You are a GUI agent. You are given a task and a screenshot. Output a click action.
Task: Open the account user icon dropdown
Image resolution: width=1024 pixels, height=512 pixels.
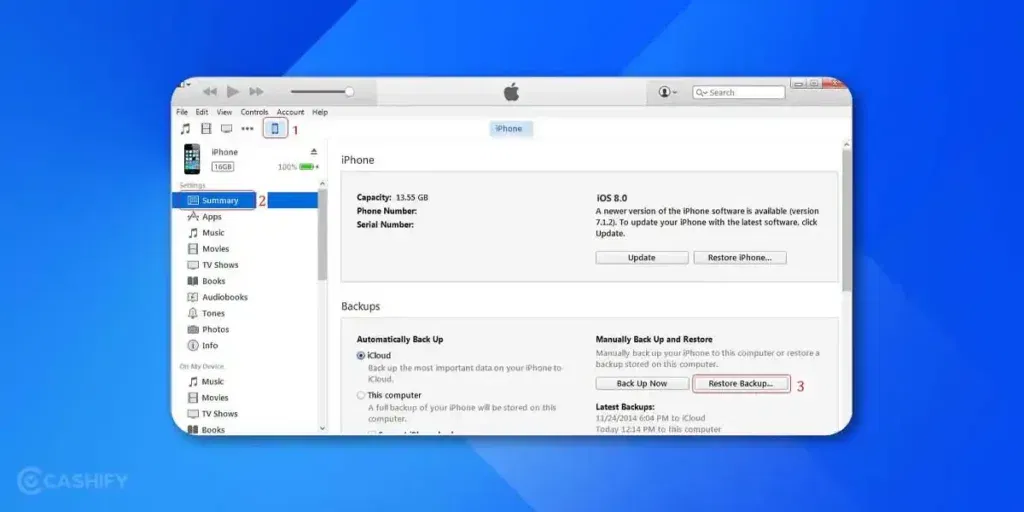[x=667, y=93]
